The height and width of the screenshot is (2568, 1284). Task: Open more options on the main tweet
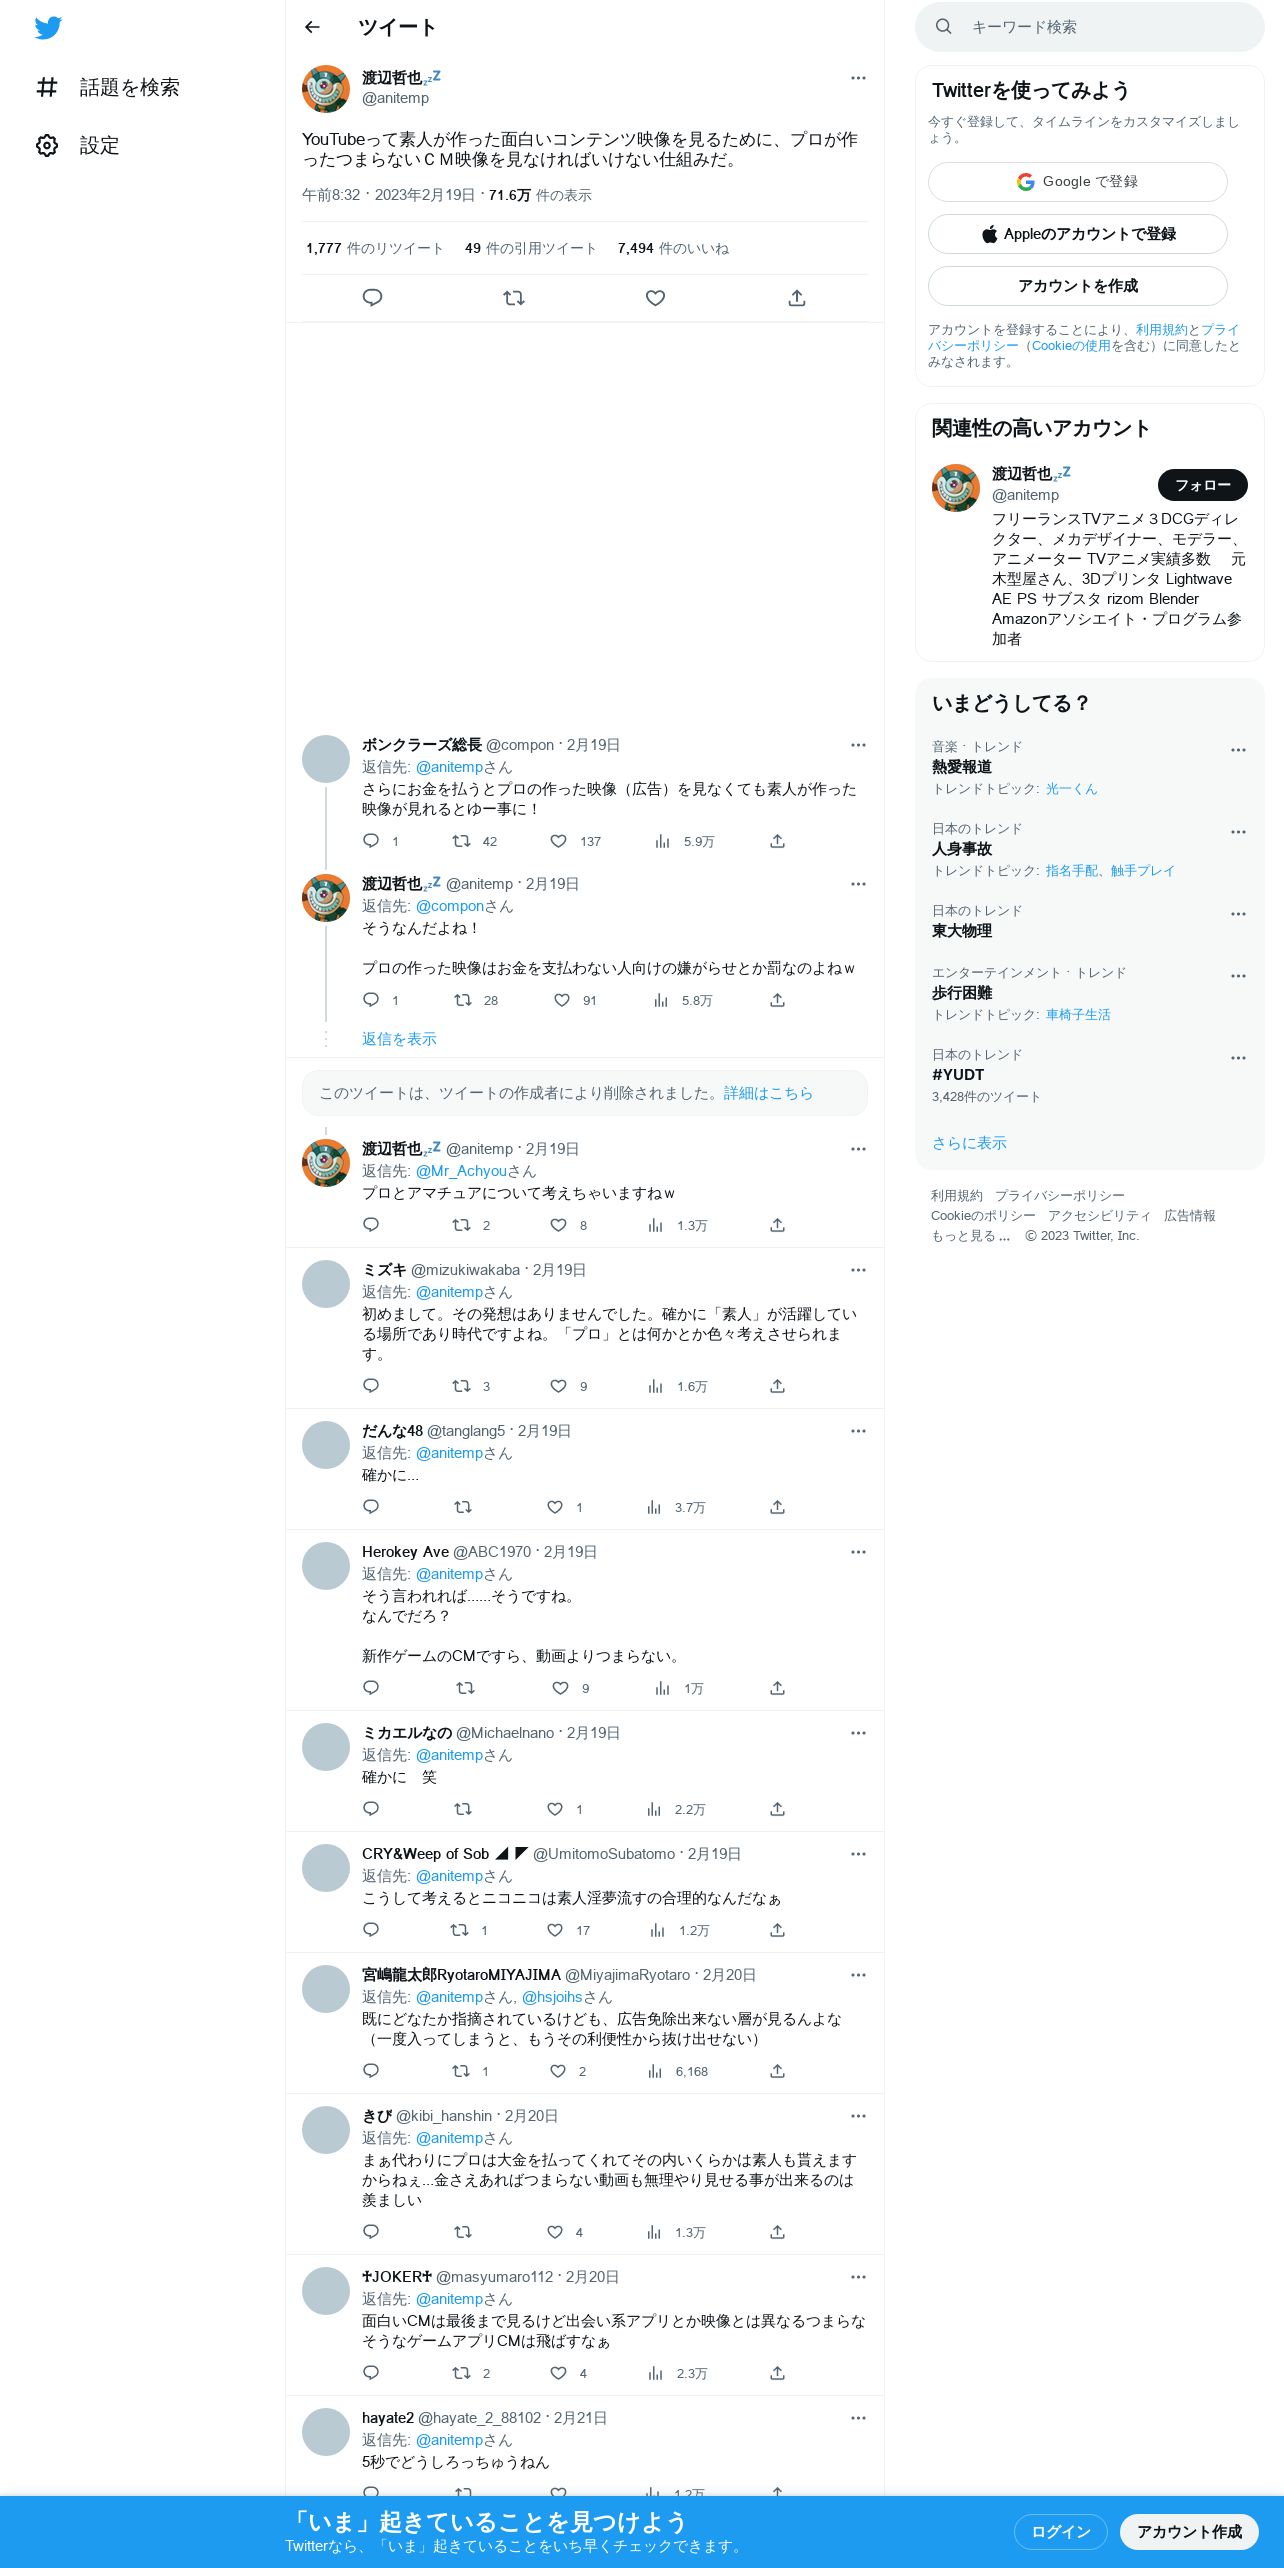858,78
